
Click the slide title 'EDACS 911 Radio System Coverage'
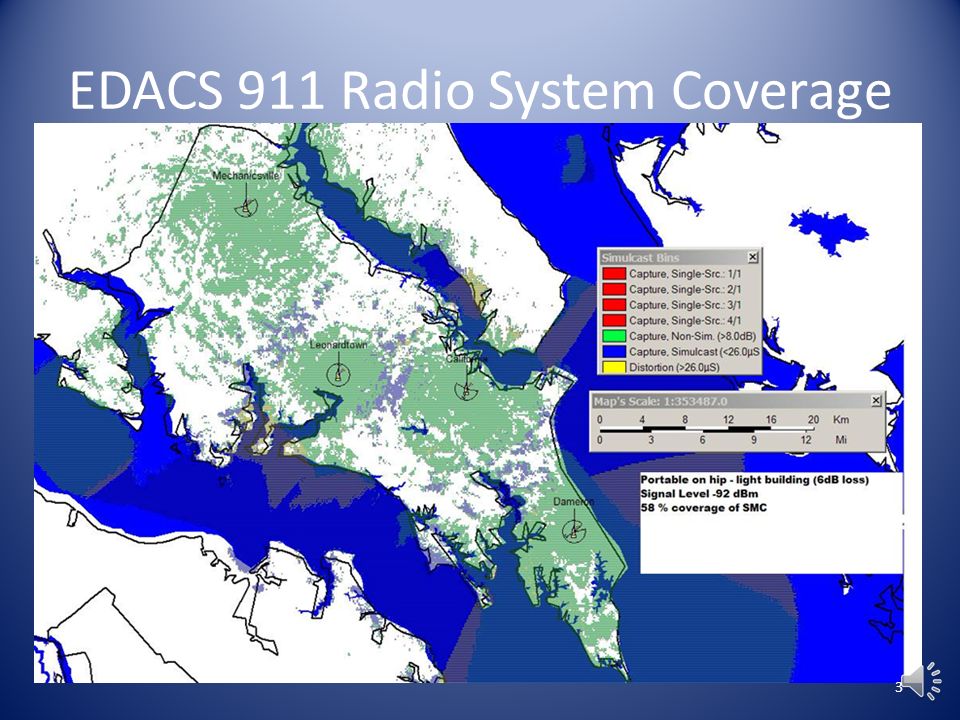480,91
